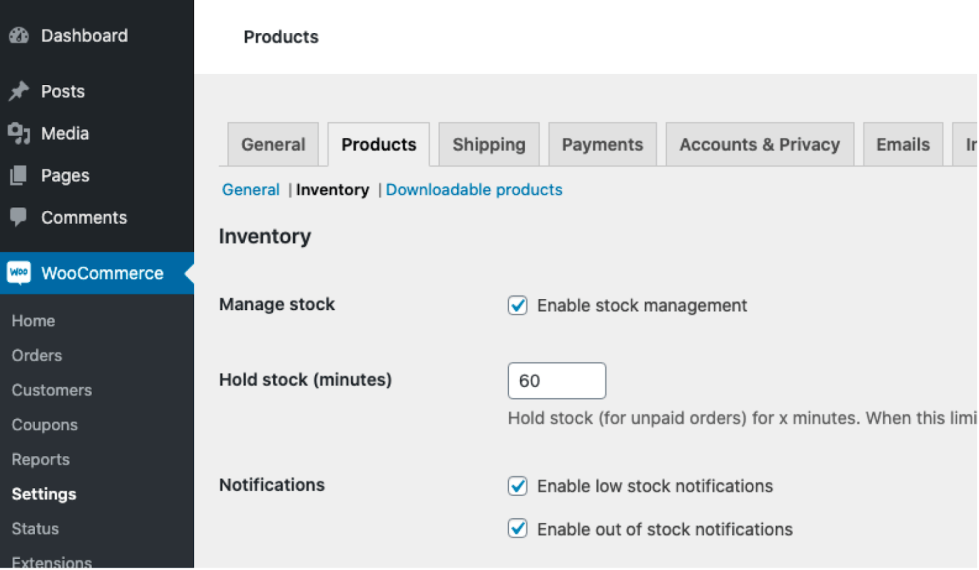This screenshot has height=570, width=979.
Task: Click the Posts pushpin icon
Action: point(18,92)
